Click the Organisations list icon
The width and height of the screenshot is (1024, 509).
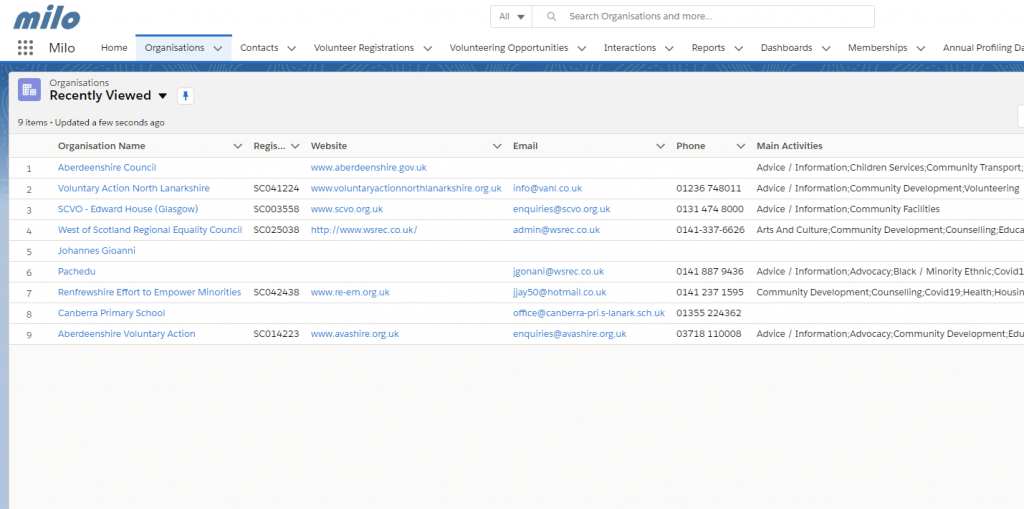click(29, 90)
